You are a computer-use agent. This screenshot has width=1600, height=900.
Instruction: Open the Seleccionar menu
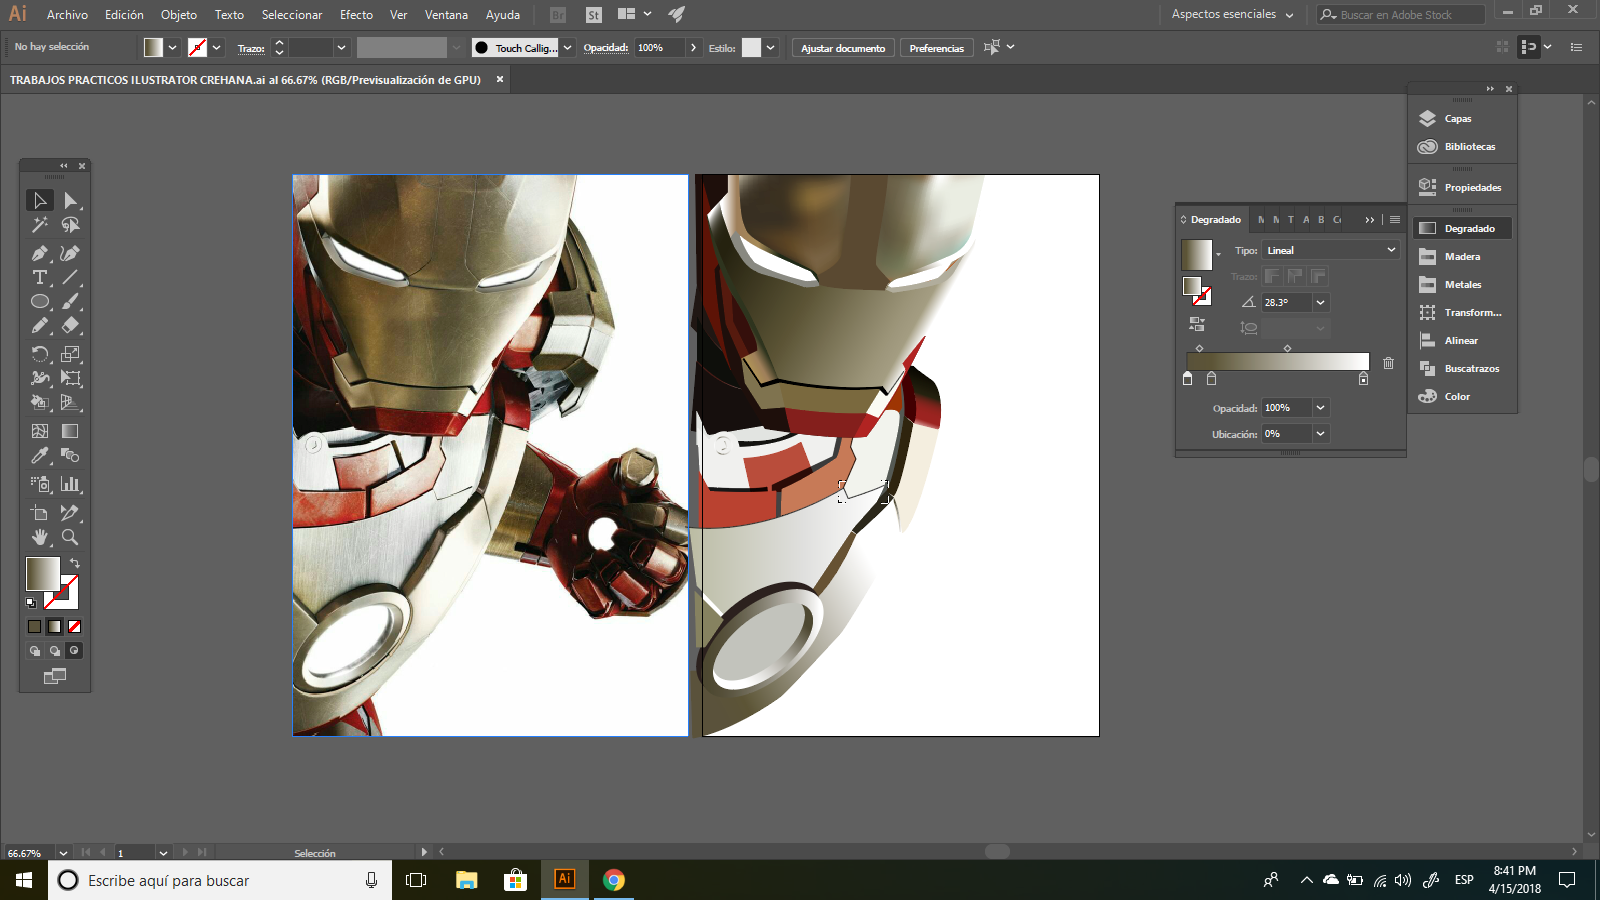(x=292, y=15)
